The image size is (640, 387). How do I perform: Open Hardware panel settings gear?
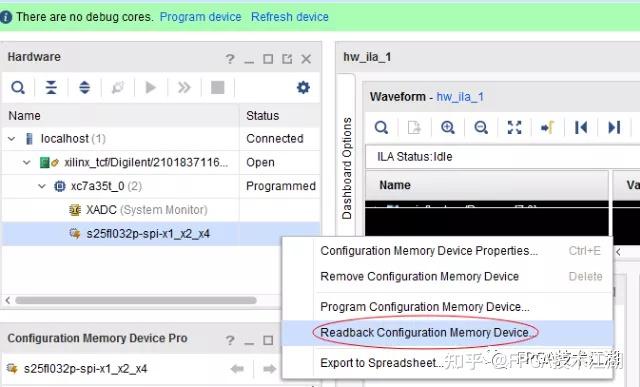[x=303, y=87]
